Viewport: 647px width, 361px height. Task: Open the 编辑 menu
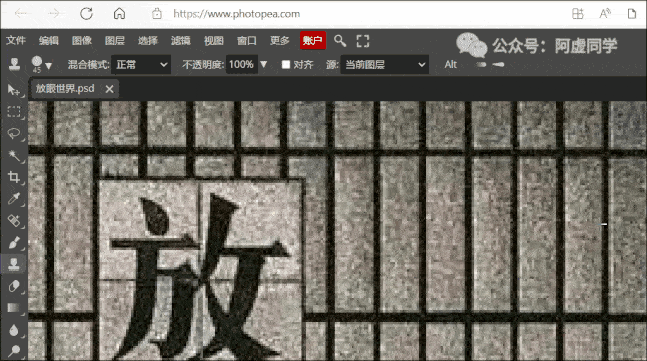(x=49, y=40)
